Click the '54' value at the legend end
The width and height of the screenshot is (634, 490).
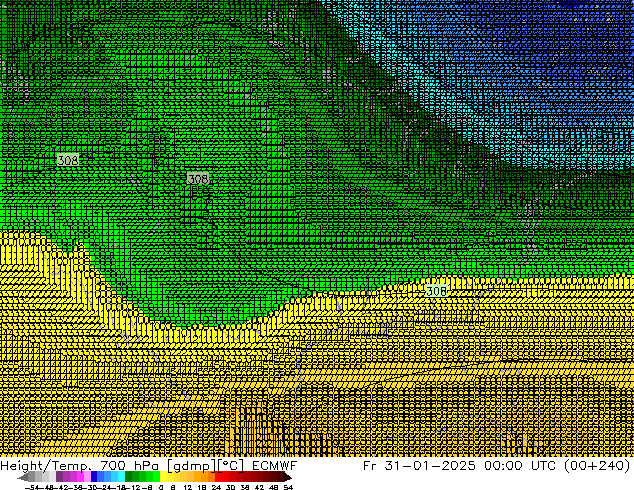click(x=287, y=487)
